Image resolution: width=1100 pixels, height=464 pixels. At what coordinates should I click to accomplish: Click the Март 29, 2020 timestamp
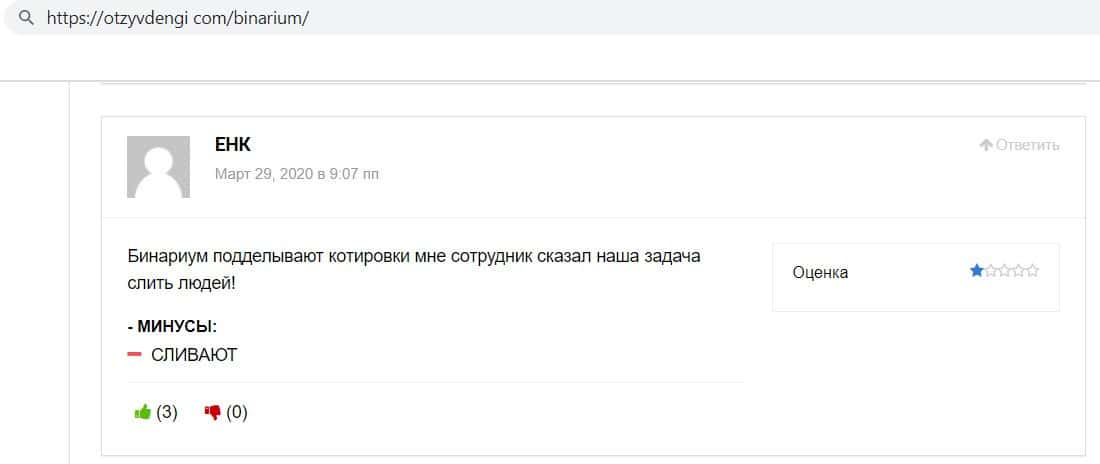[x=297, y=174]
